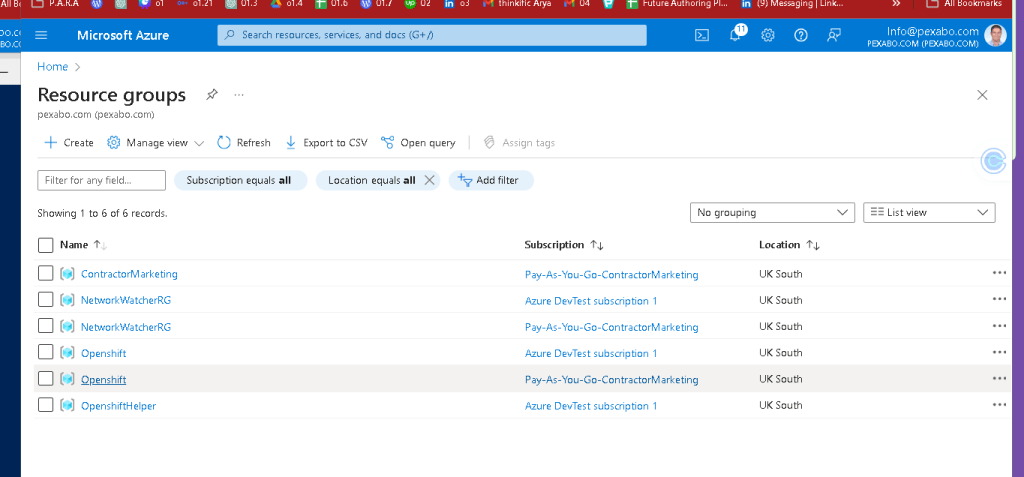Click the OpenshiftHelper resource group icon
Screen dimensions: 1024x477
tap(67, 406)
